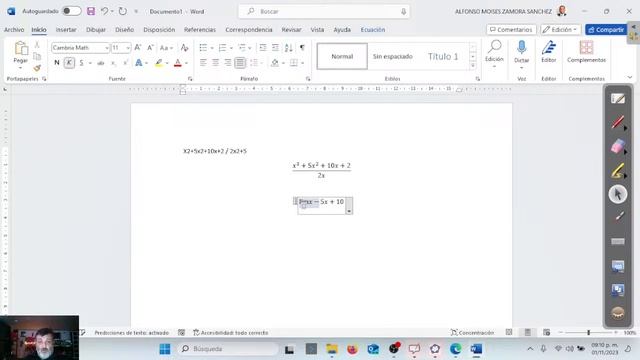Redo the last action
The width and height of the screenshot is (640, 360).
coord(122,11)
